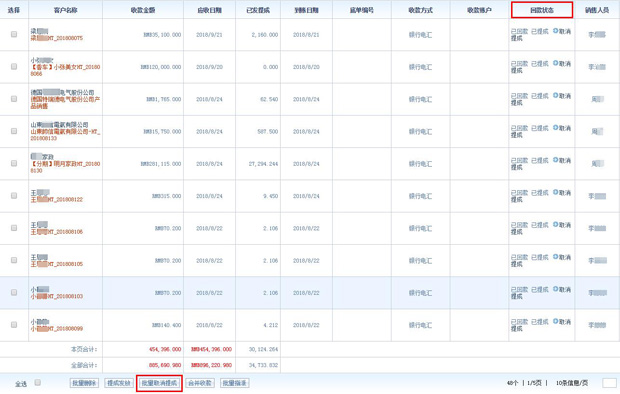Open the 【香车】小张美女 order link

[x=65, y=70]
